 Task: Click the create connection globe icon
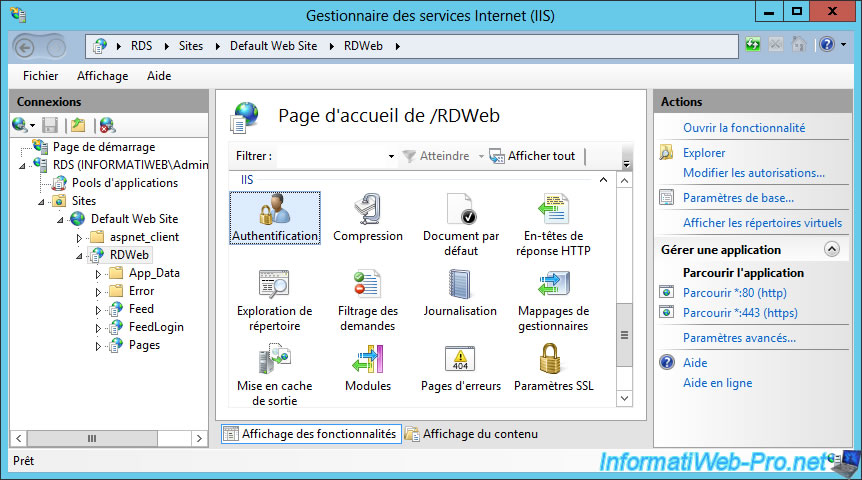pyautogui.click(x=19, y=125)
